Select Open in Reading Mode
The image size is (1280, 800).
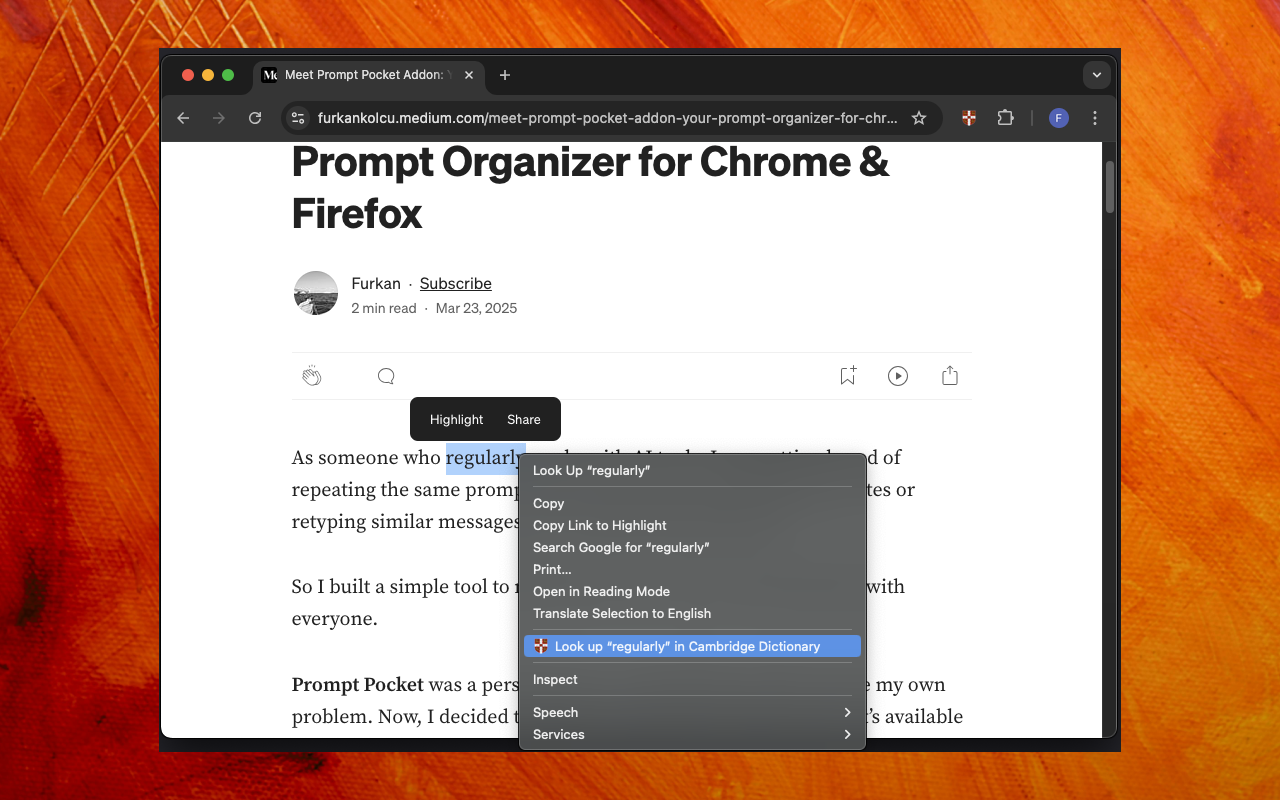pyautogui.click(x=692, y=591)
